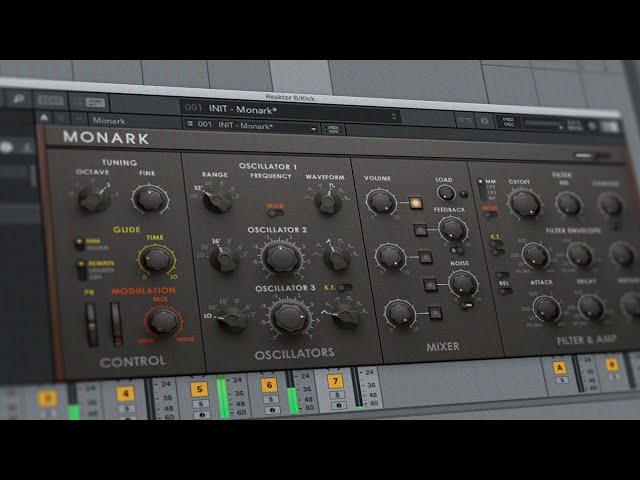The image size is (640, 480).
Task: Click the Oscillator 1 WAVEFORM knob
Action: pyautogui.click(x=327, y=202)
